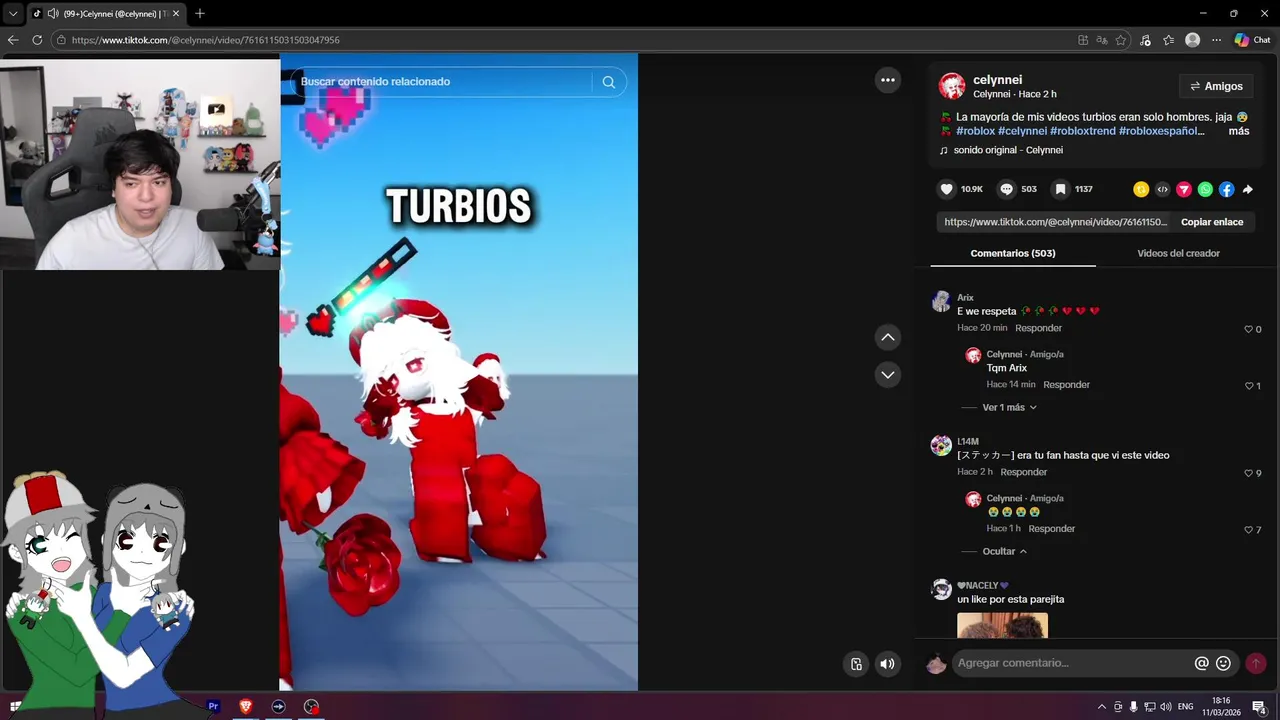Expand 'Ver 1 más' replies
The height and width of the screenshot is (720, 1280).
click(1009, 407)
